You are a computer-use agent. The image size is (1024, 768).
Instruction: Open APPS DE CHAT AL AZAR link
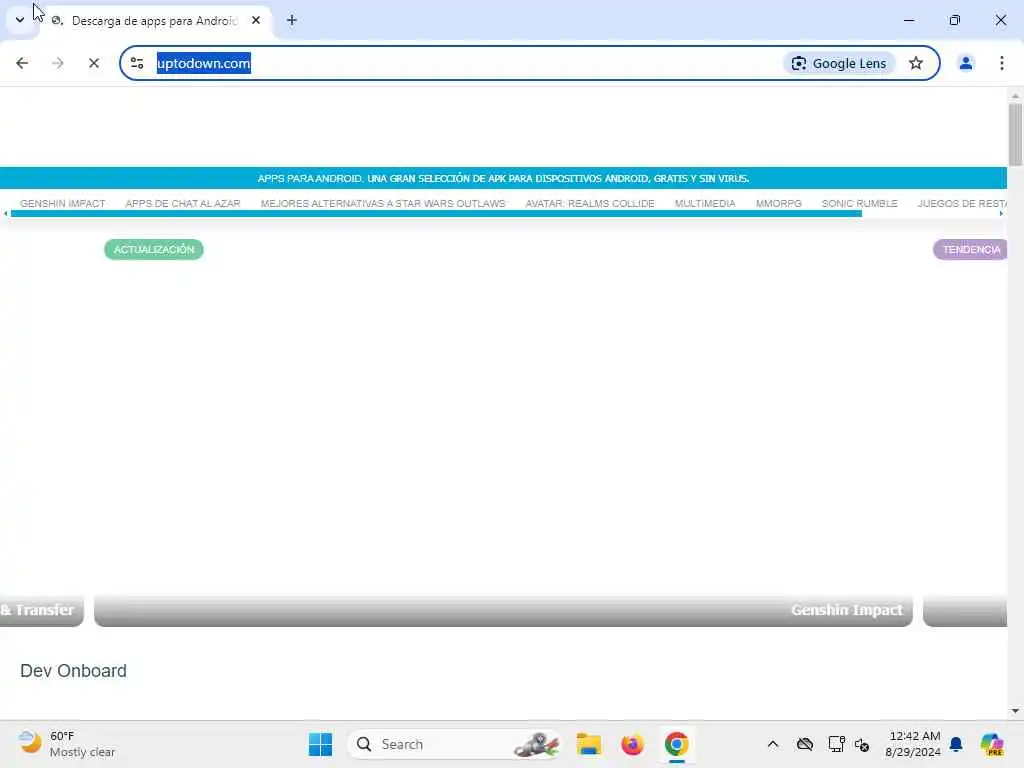(x=183, y=204)
